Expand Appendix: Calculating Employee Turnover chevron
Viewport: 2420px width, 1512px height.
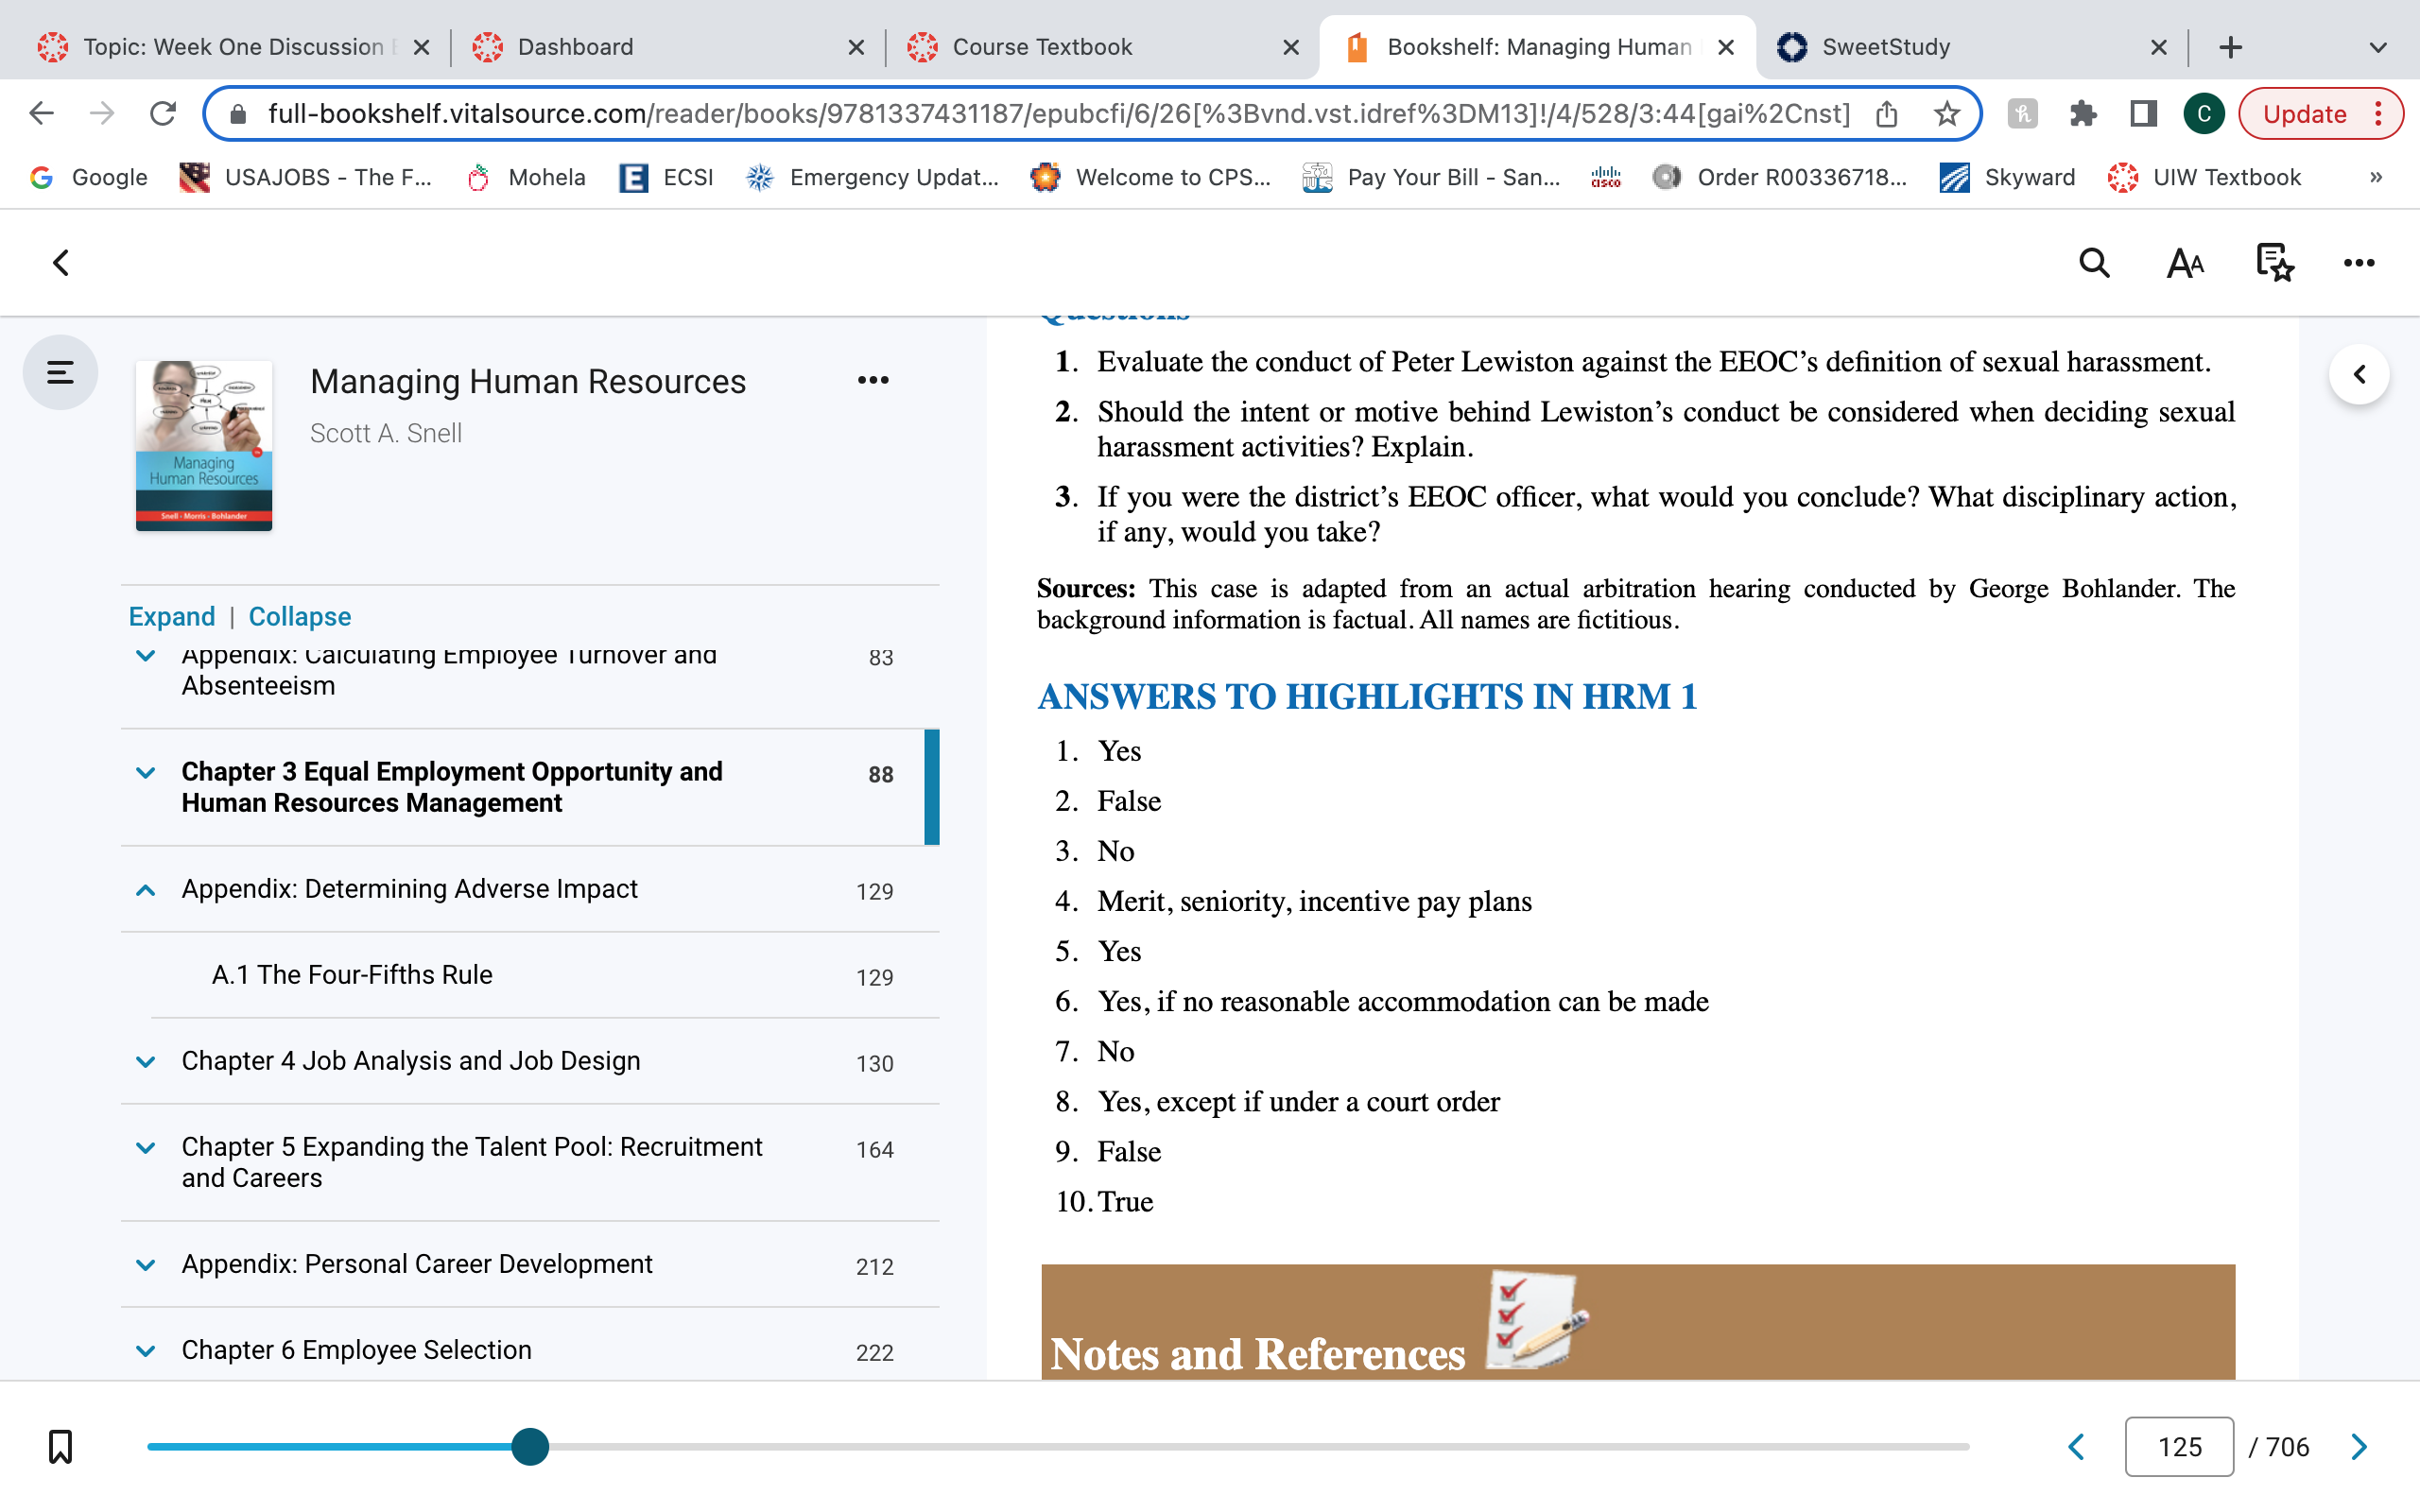tap(145, 656)
